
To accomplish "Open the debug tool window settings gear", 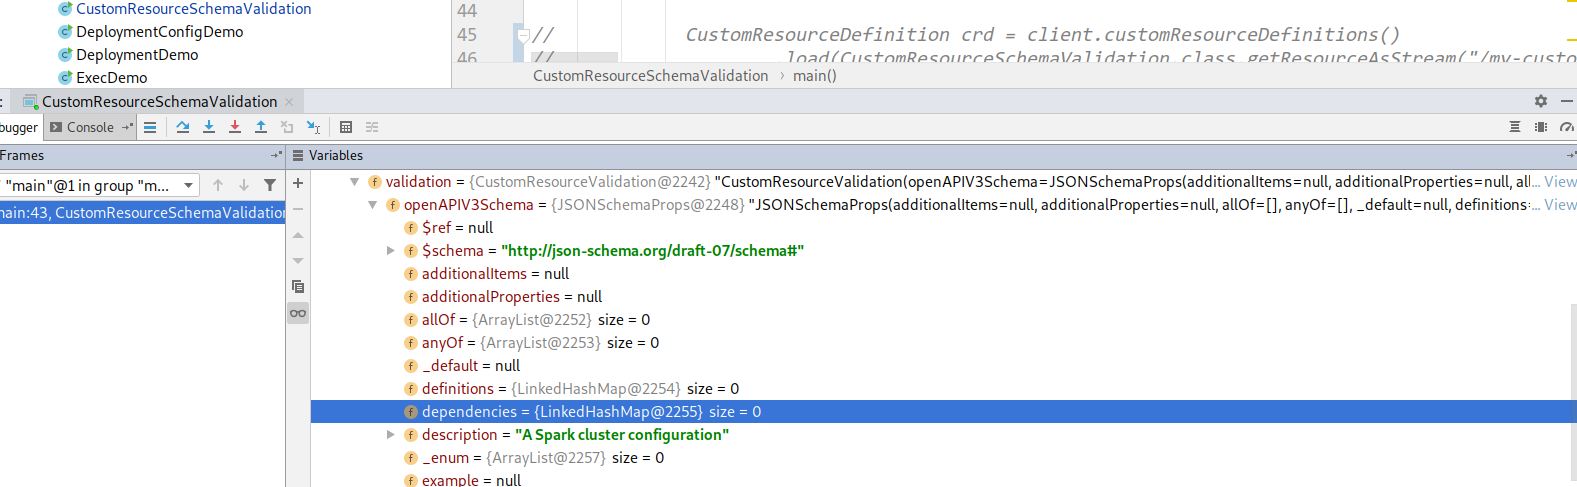I will point(1541,101).
